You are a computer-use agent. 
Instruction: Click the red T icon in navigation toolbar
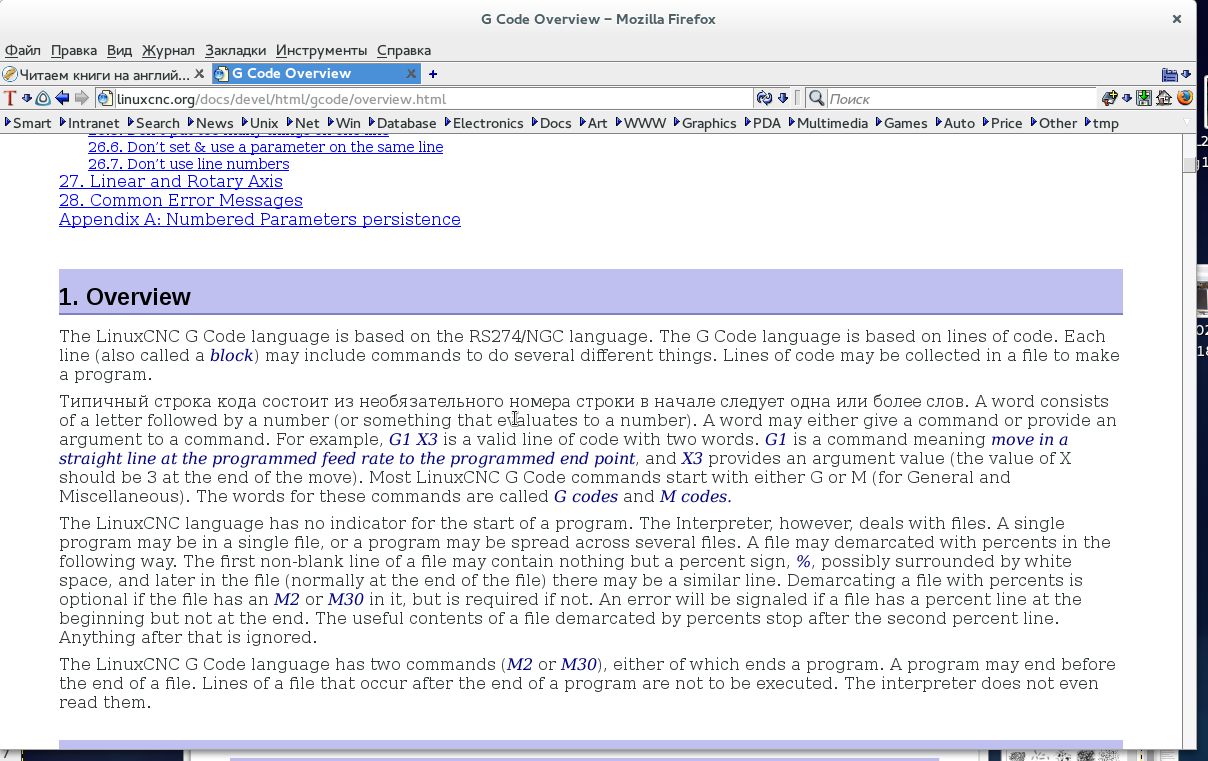[x=10, y=98]
